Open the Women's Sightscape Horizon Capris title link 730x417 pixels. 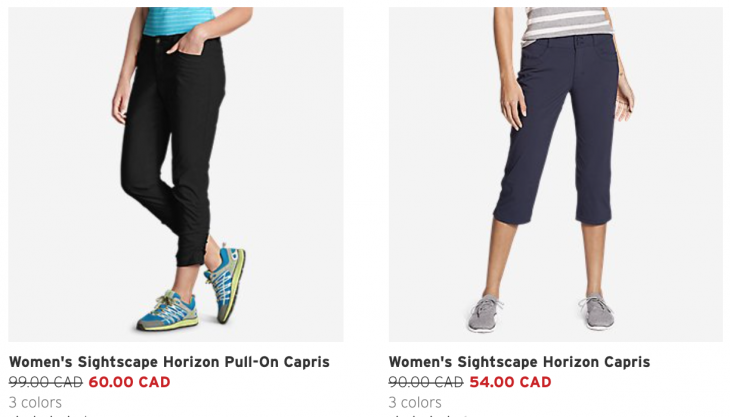pos(519,362)
